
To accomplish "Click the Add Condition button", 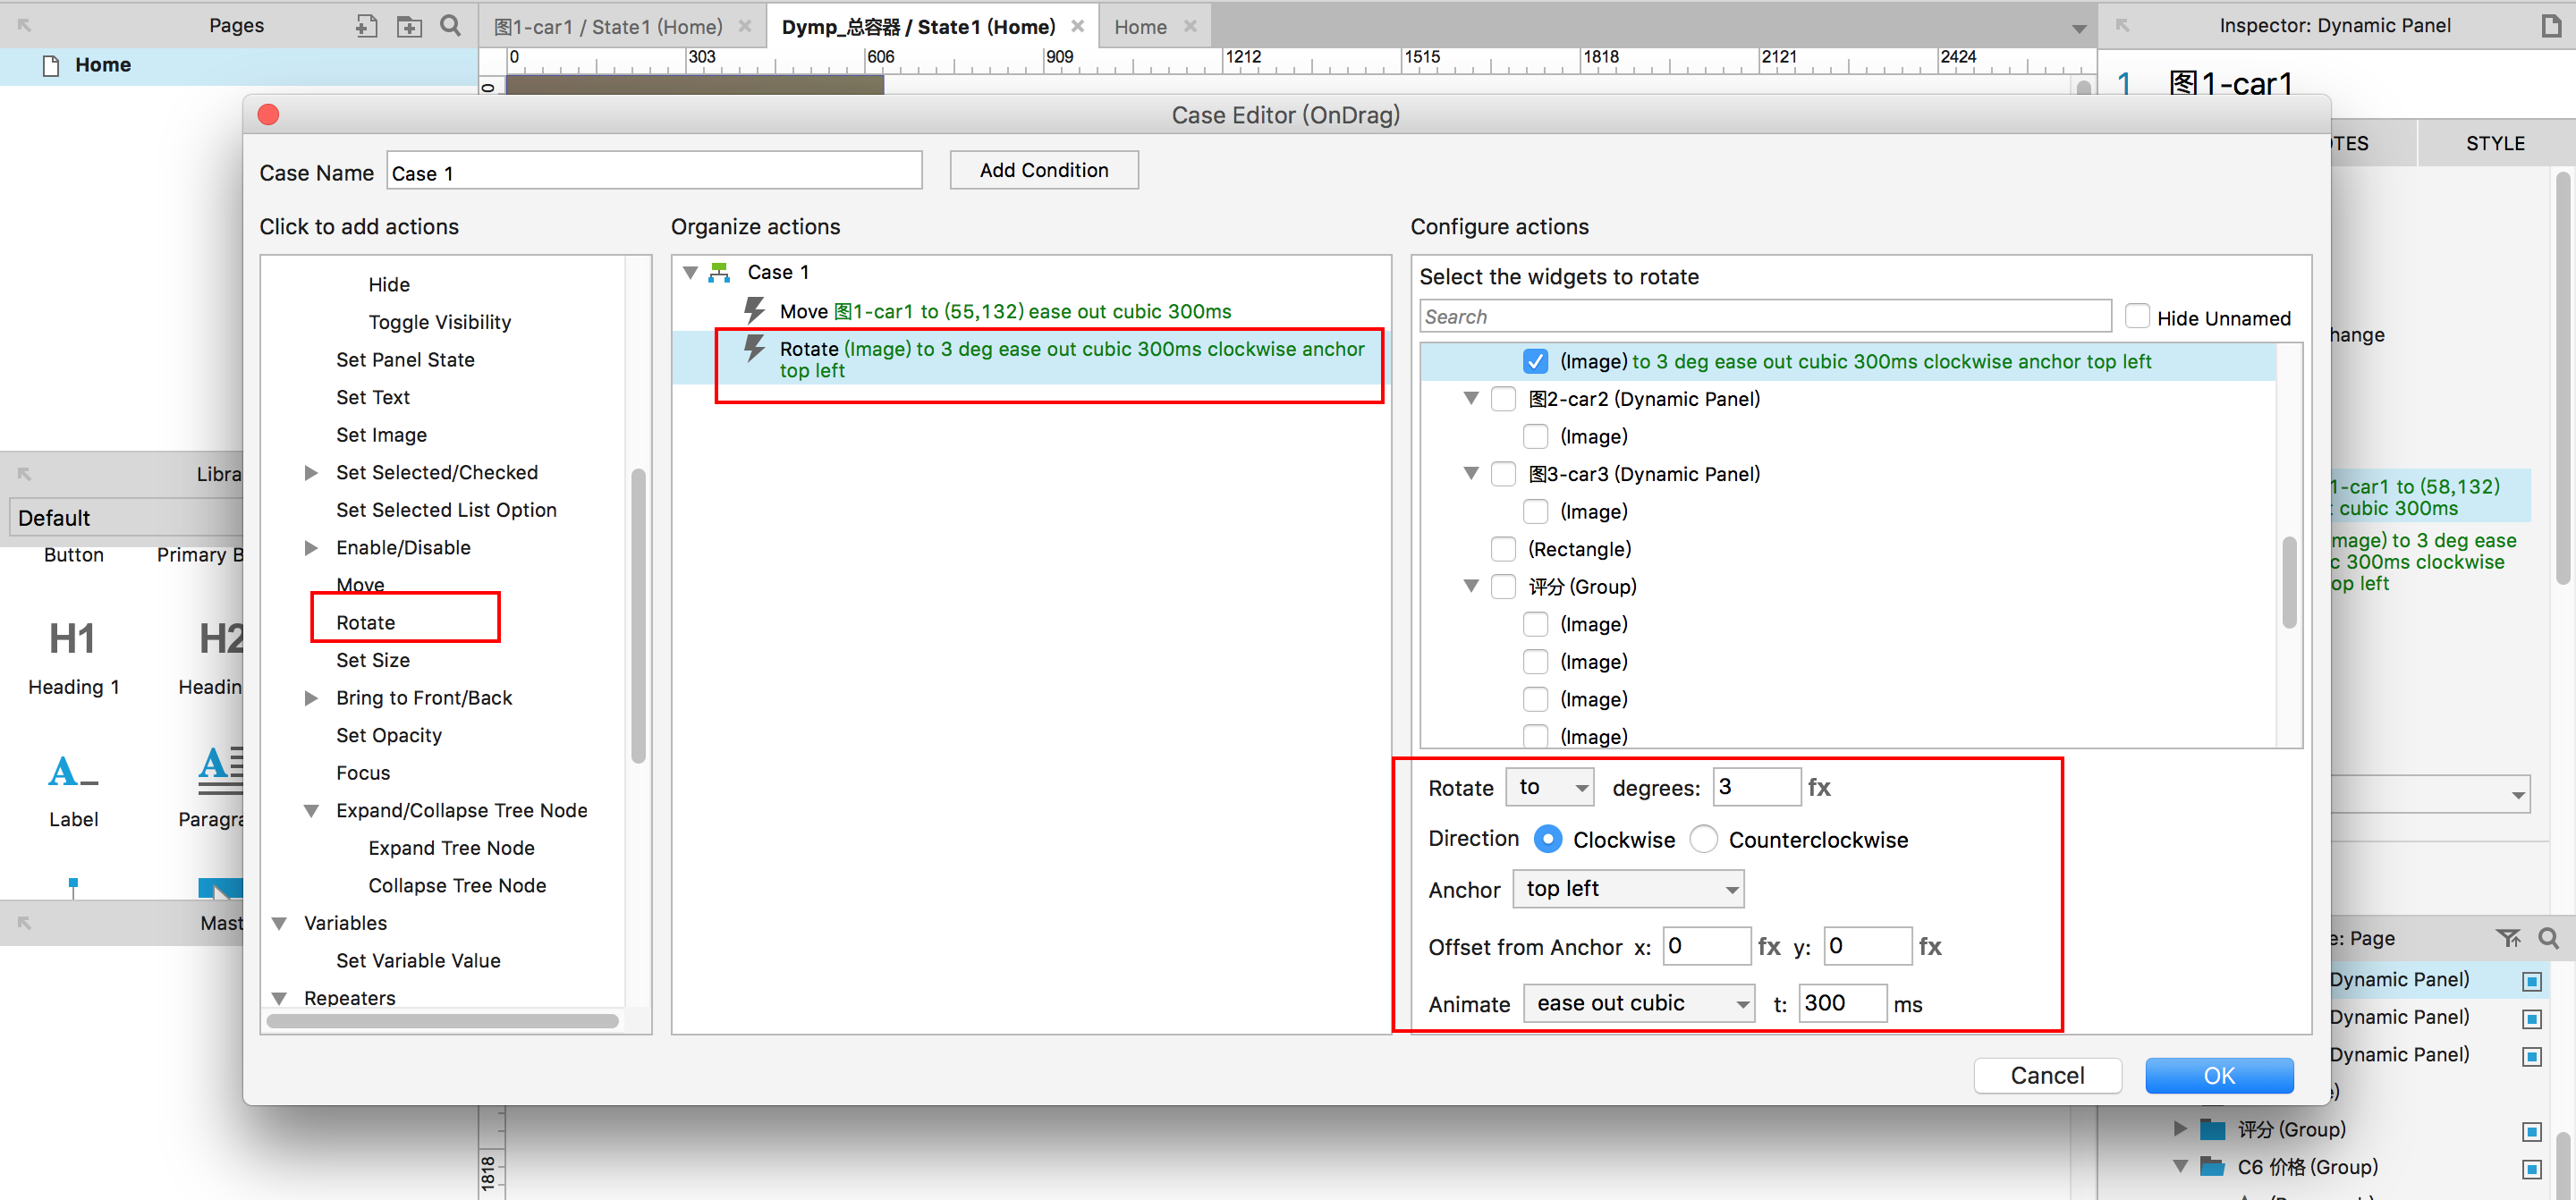I will tap(1043, 170).
